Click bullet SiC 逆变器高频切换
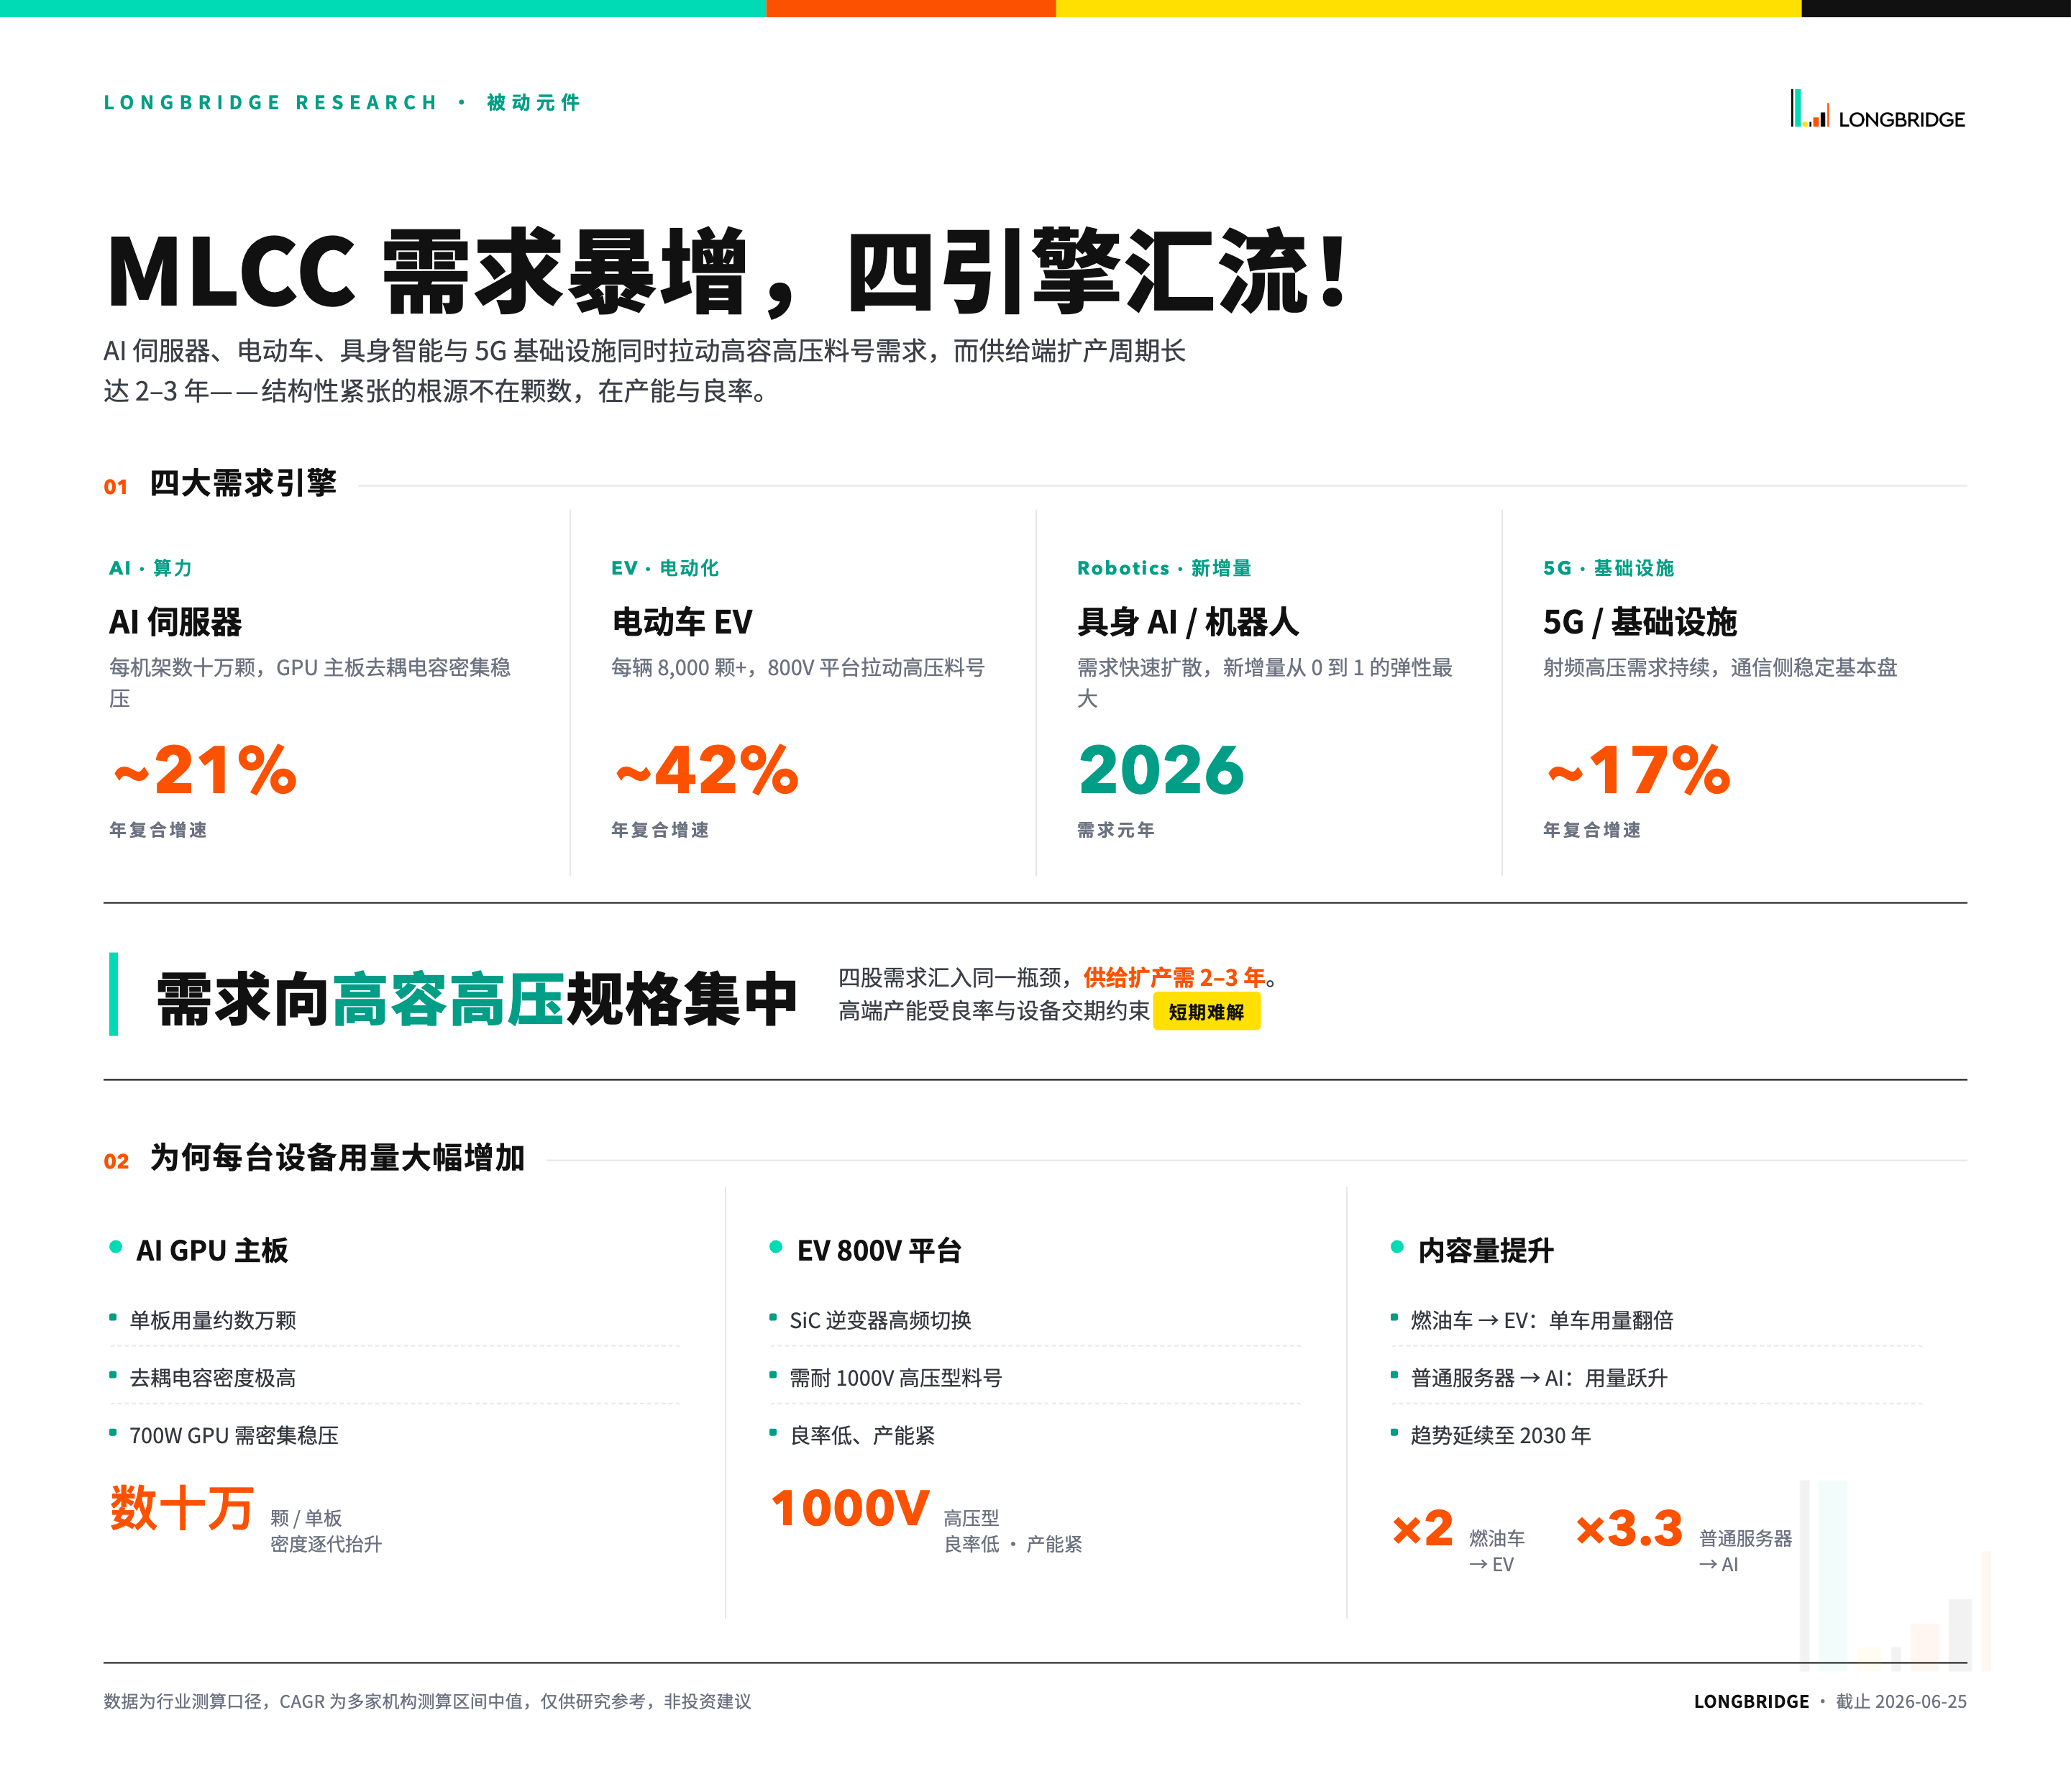This screenshot has width=2071, height=1792. point(880,1320)
